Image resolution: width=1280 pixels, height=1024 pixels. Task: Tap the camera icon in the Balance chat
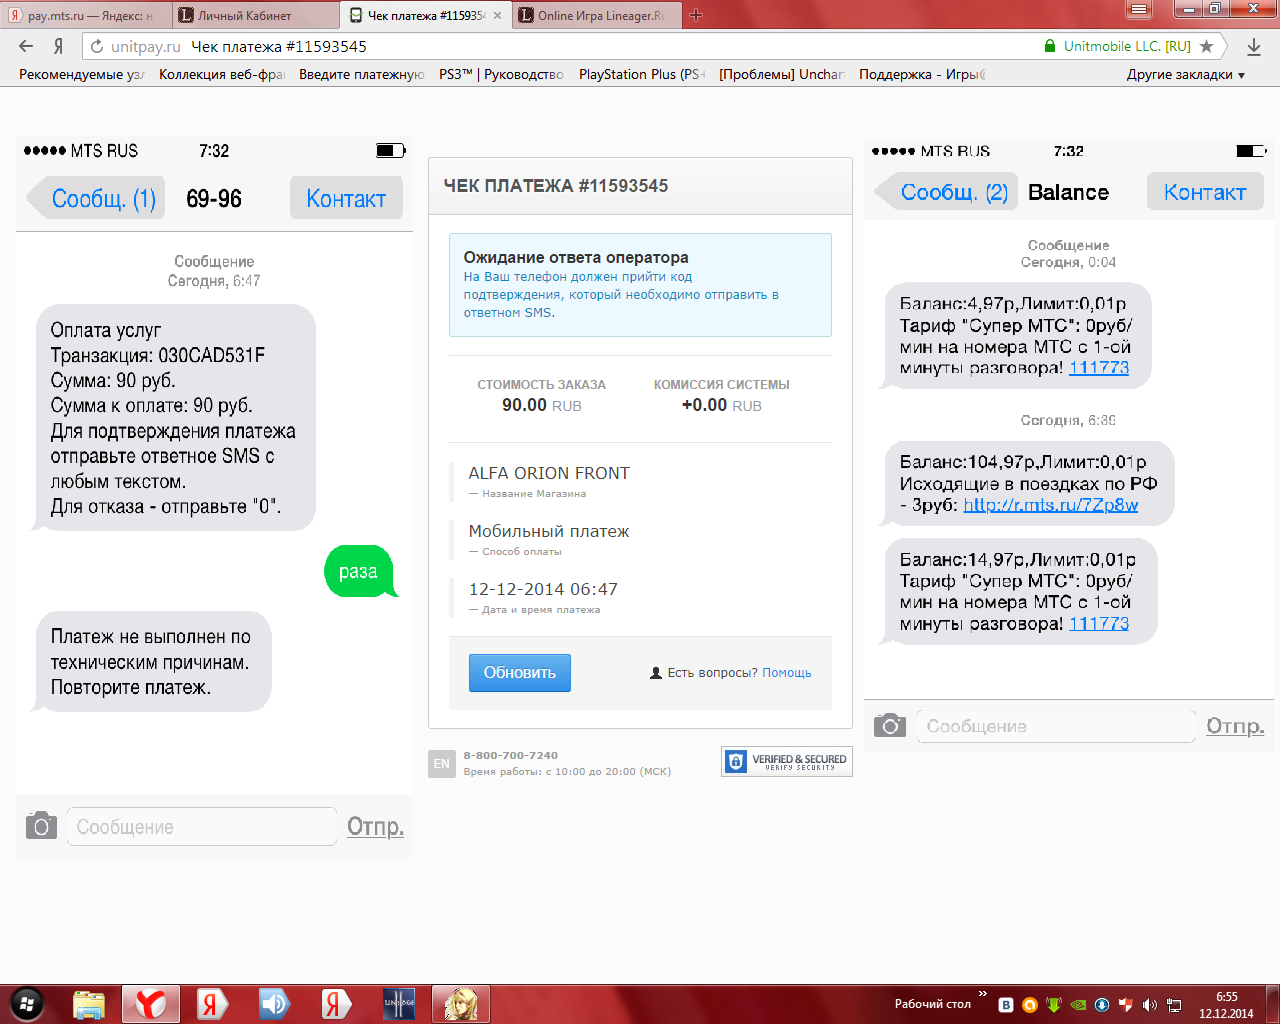pyautogui.click(x=890, y=725)
